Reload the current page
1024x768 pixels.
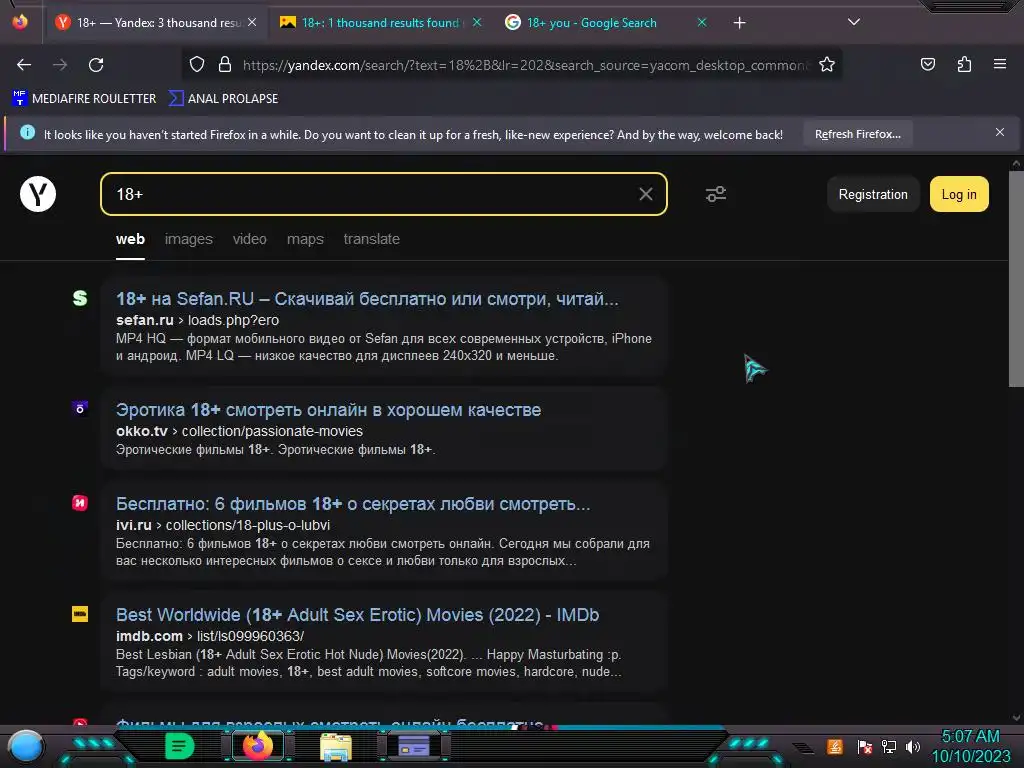[x=96, y=65]
